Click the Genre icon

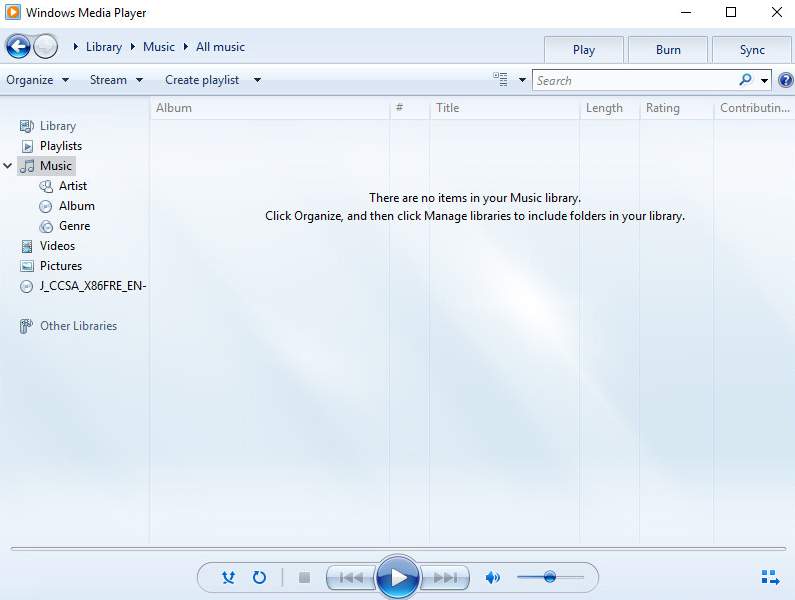pos(46,226)
